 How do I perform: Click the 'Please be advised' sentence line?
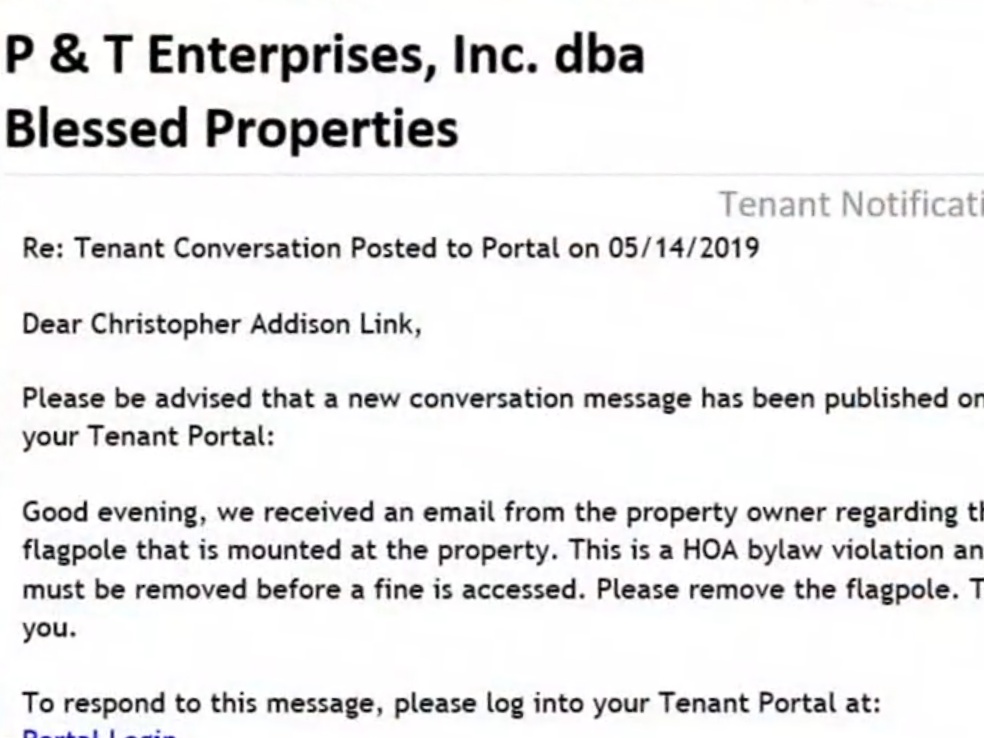click(503, 399)
